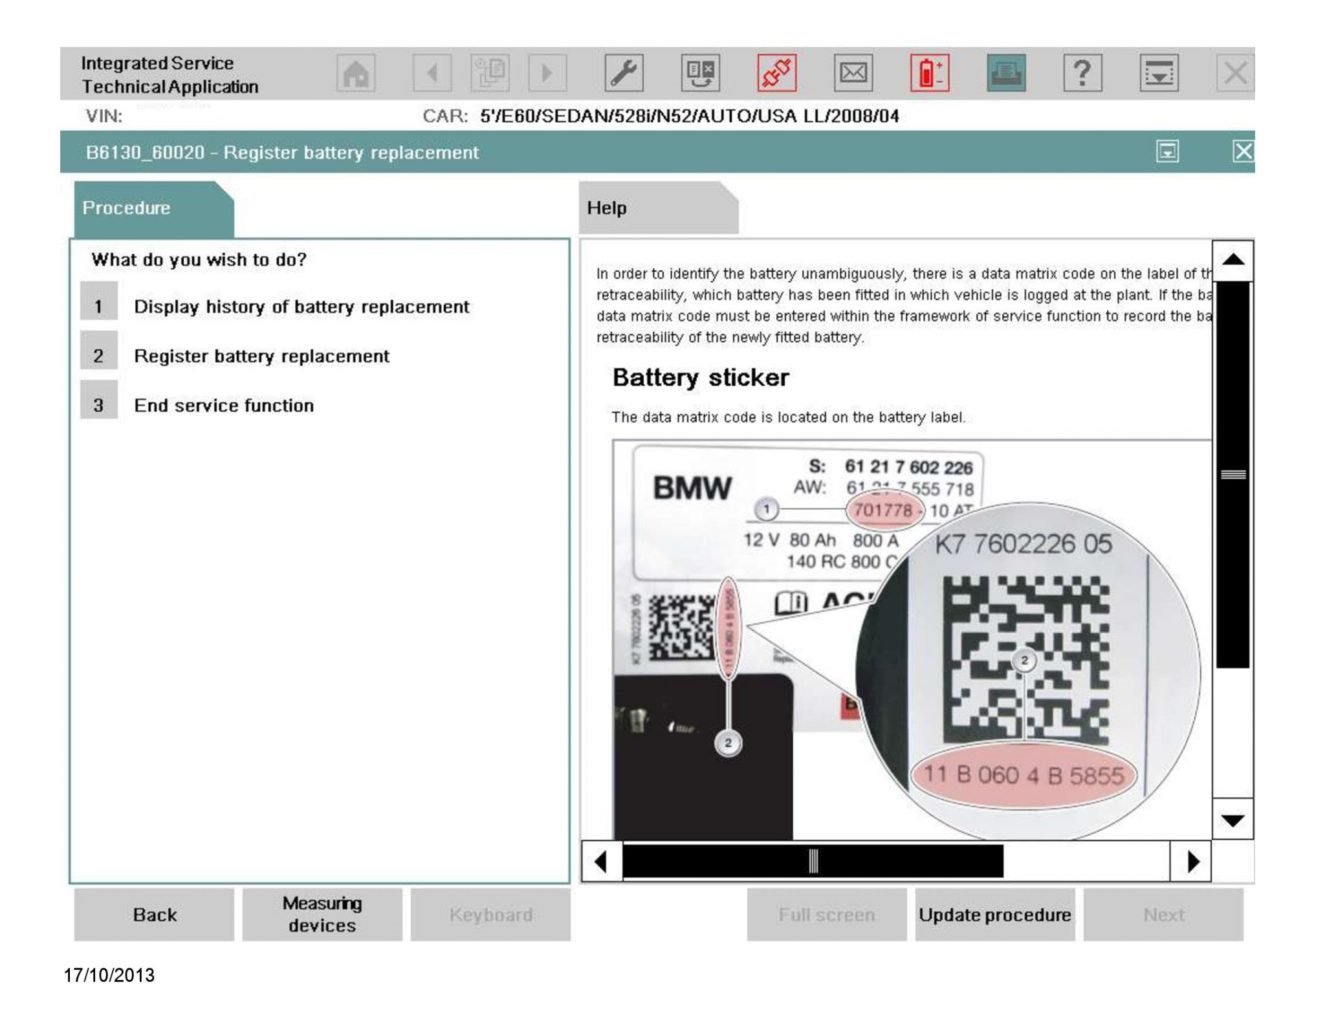1325x1024 pixels.
Task: Pick option 3 End service function
Action: (x=198, y=405)
